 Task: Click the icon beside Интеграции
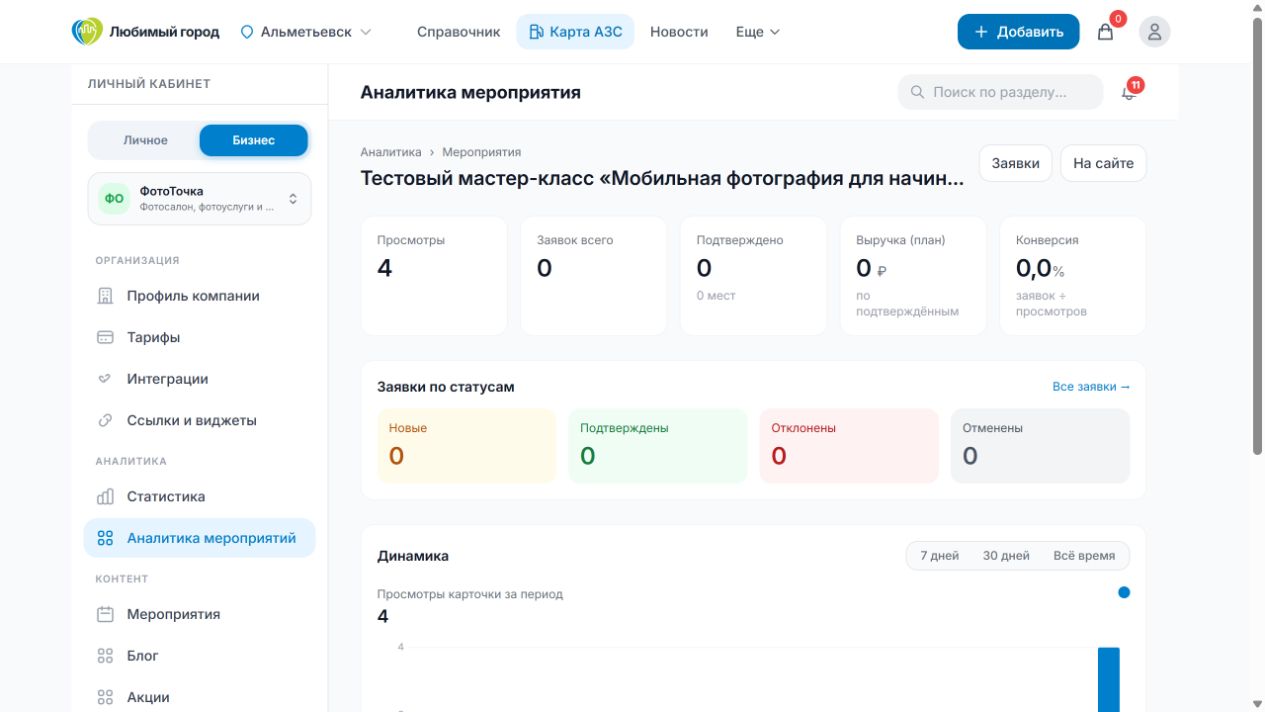105,379
